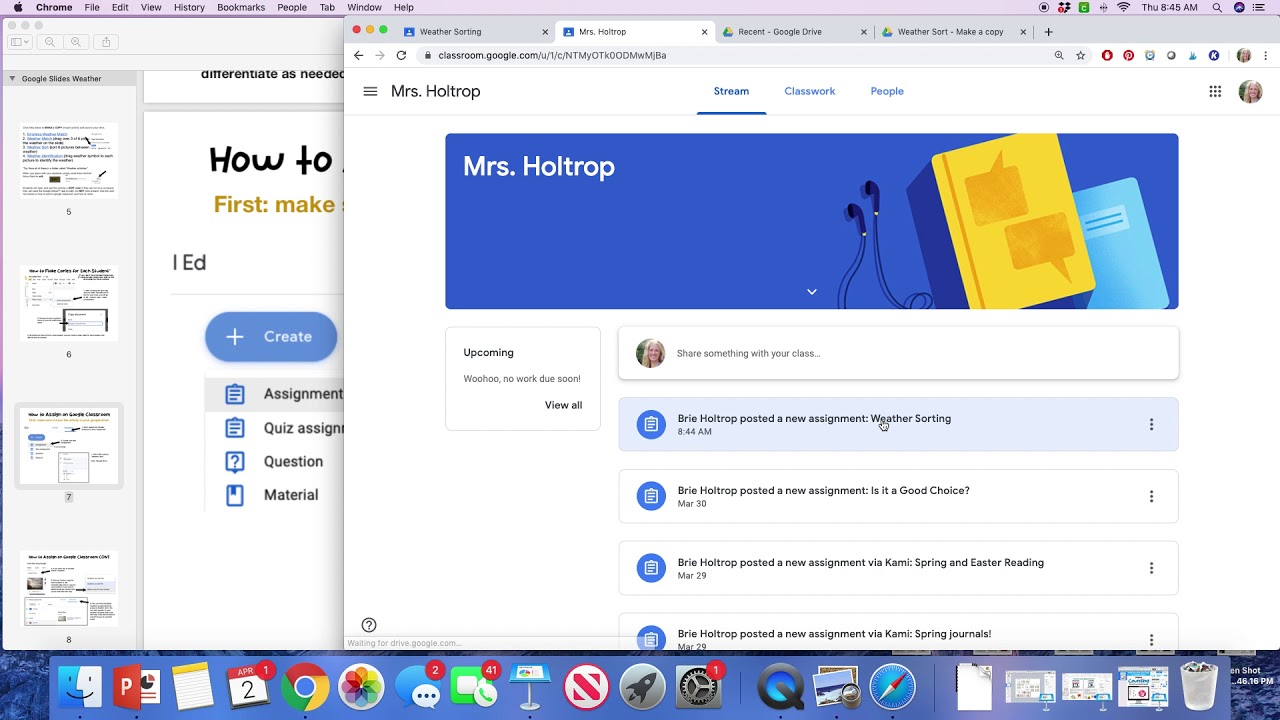Reload the Chrome page
The width and height of the screenshot is (1280, 720).
pyautogui.click(x=401, y=55)
